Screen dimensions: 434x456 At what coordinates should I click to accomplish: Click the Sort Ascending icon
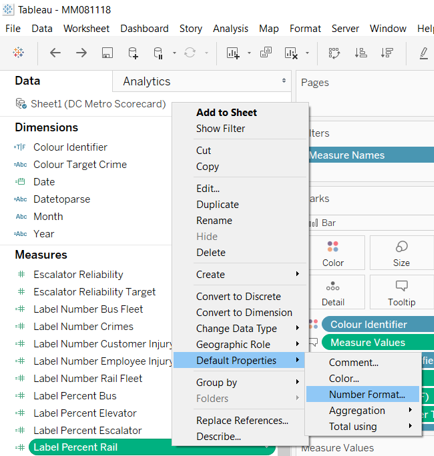coord(361,53)
